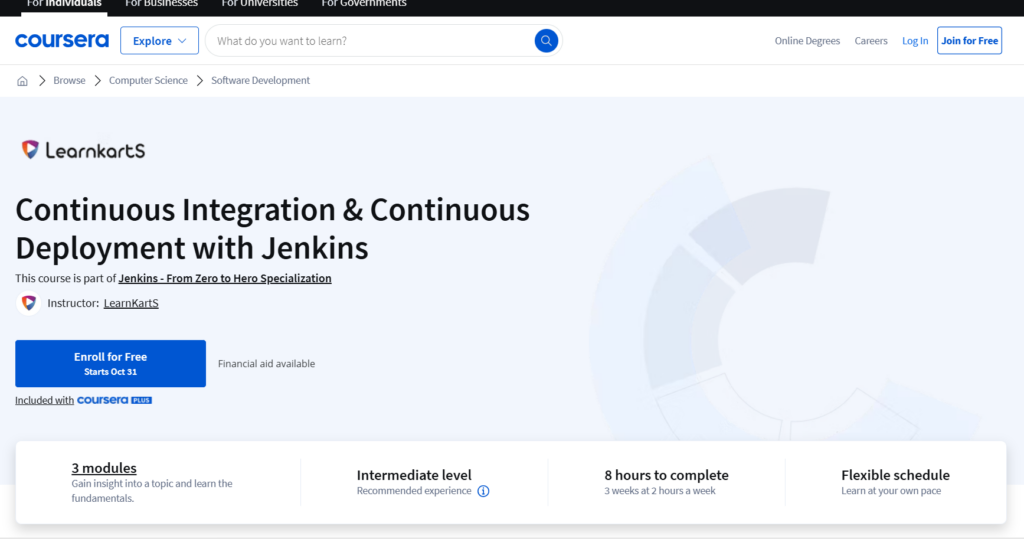Navigate to Browse breadcrumb
Viewport: 1024px width, 539px height.
(x=69, y=80)
